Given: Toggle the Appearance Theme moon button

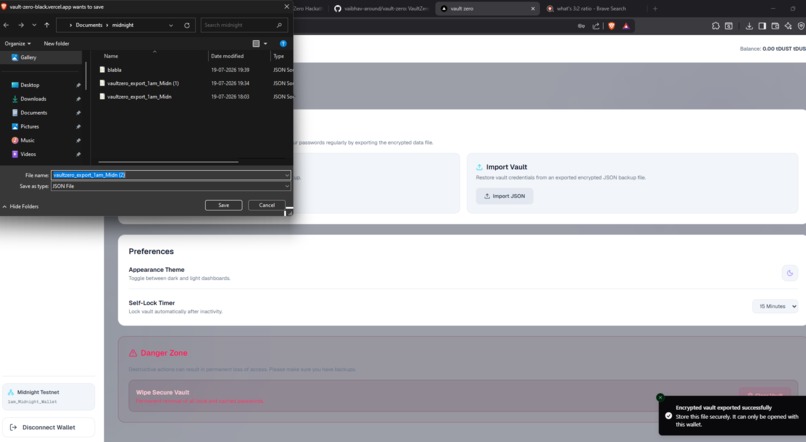Looking at the screenshot, I should click(790, 273).
